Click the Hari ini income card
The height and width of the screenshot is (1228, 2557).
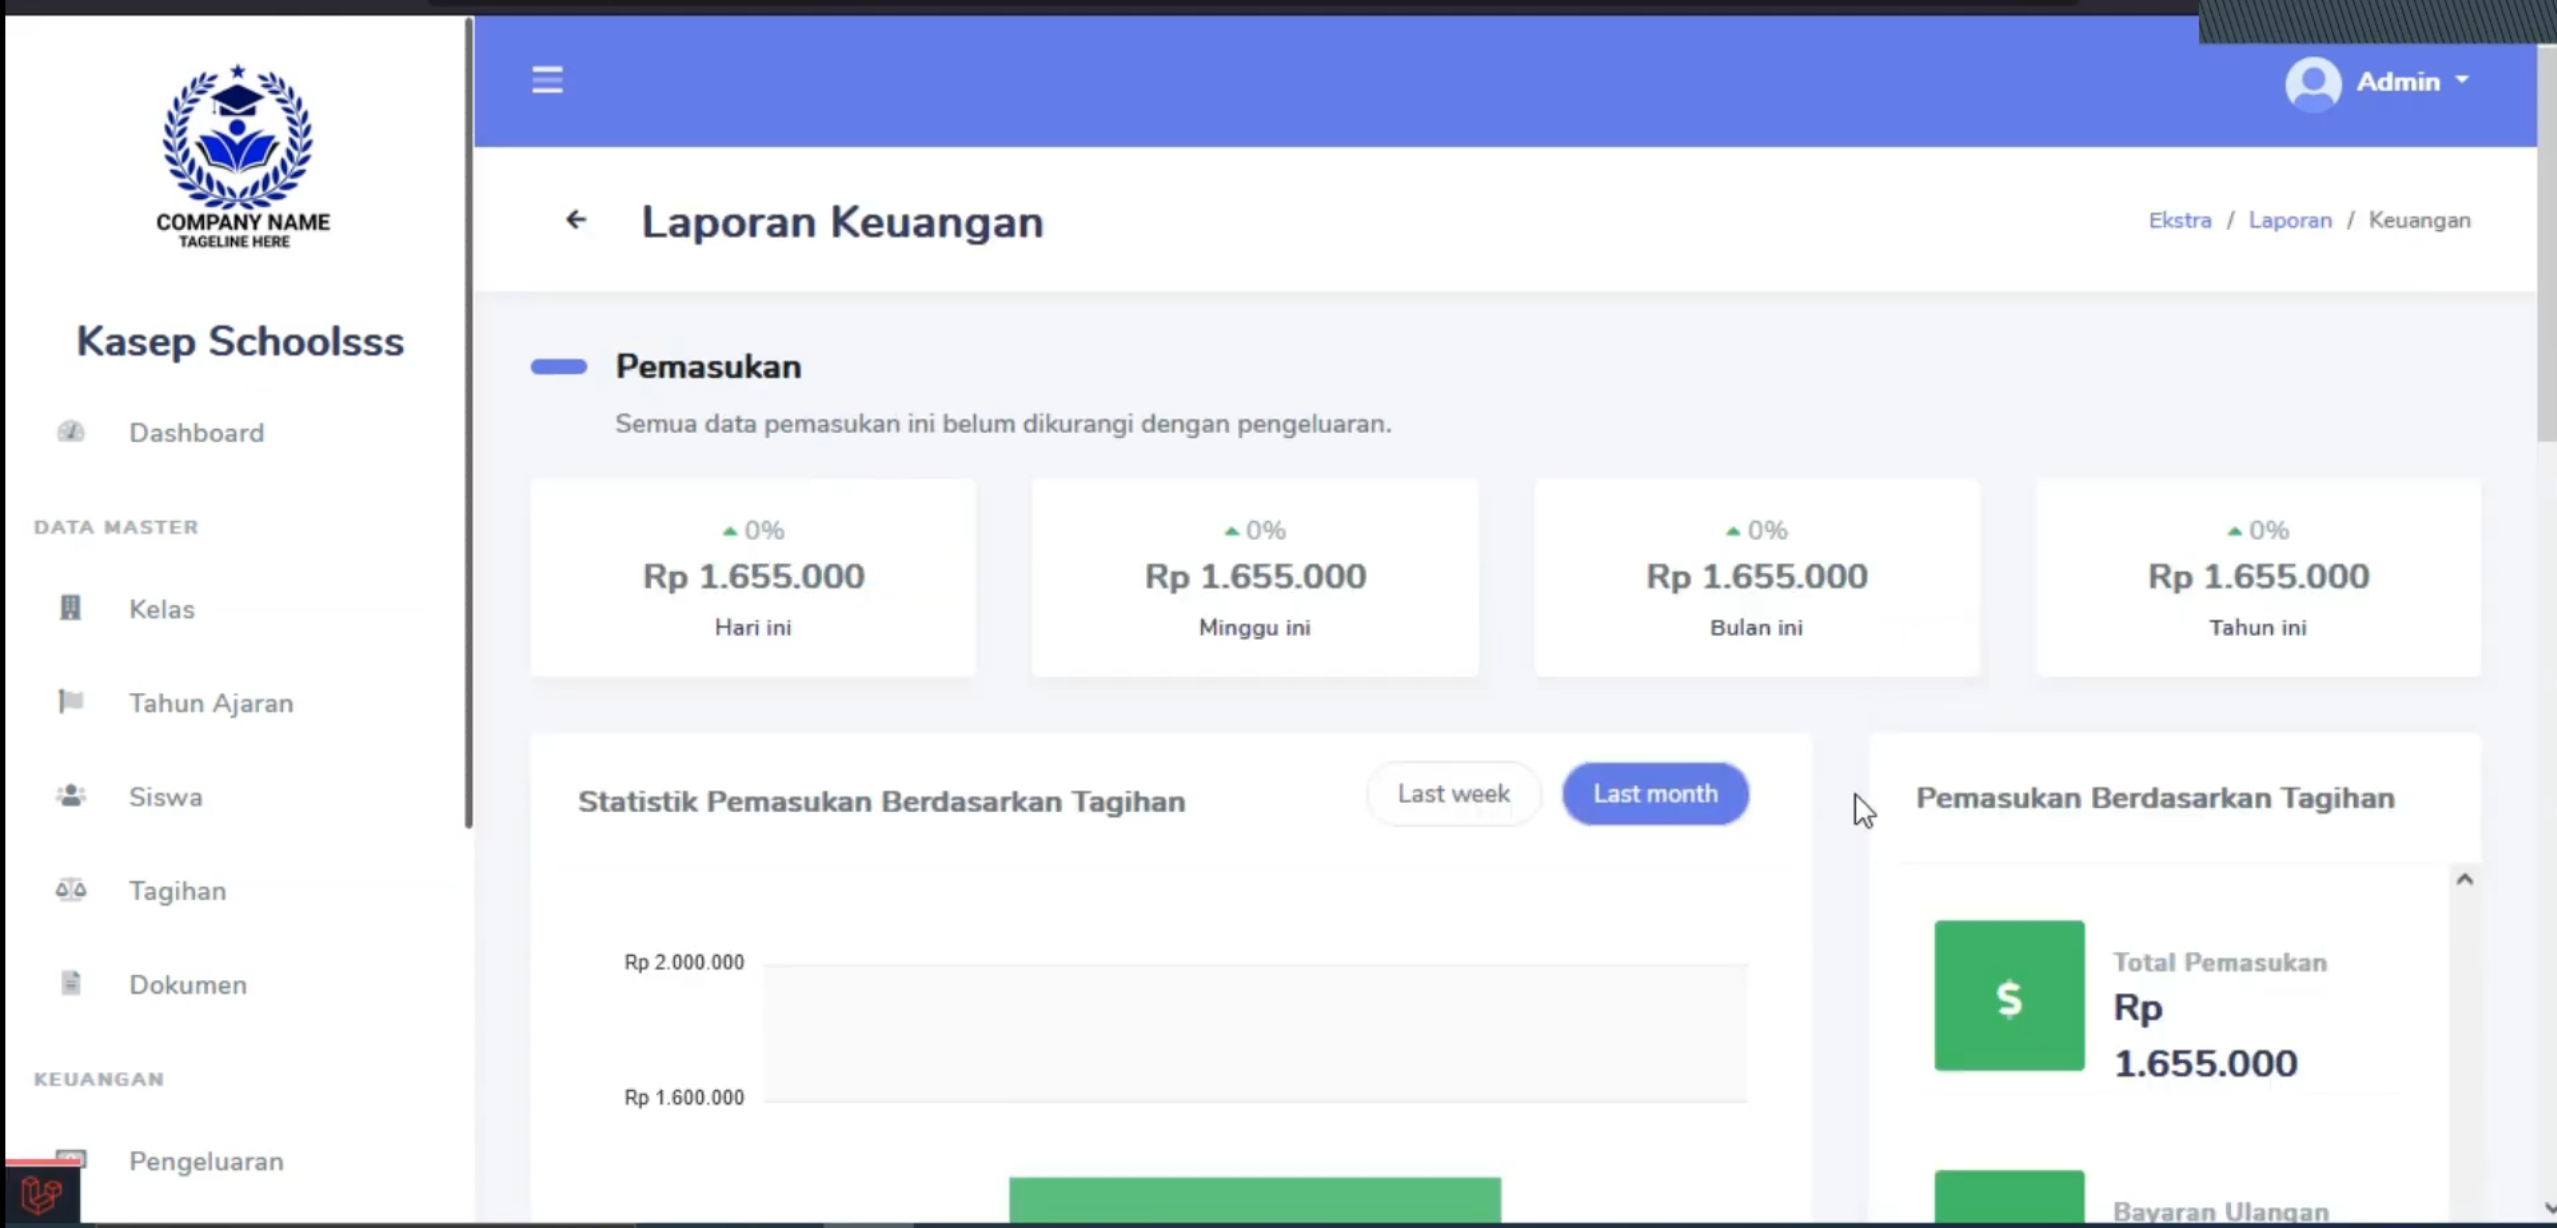(753, 578)
